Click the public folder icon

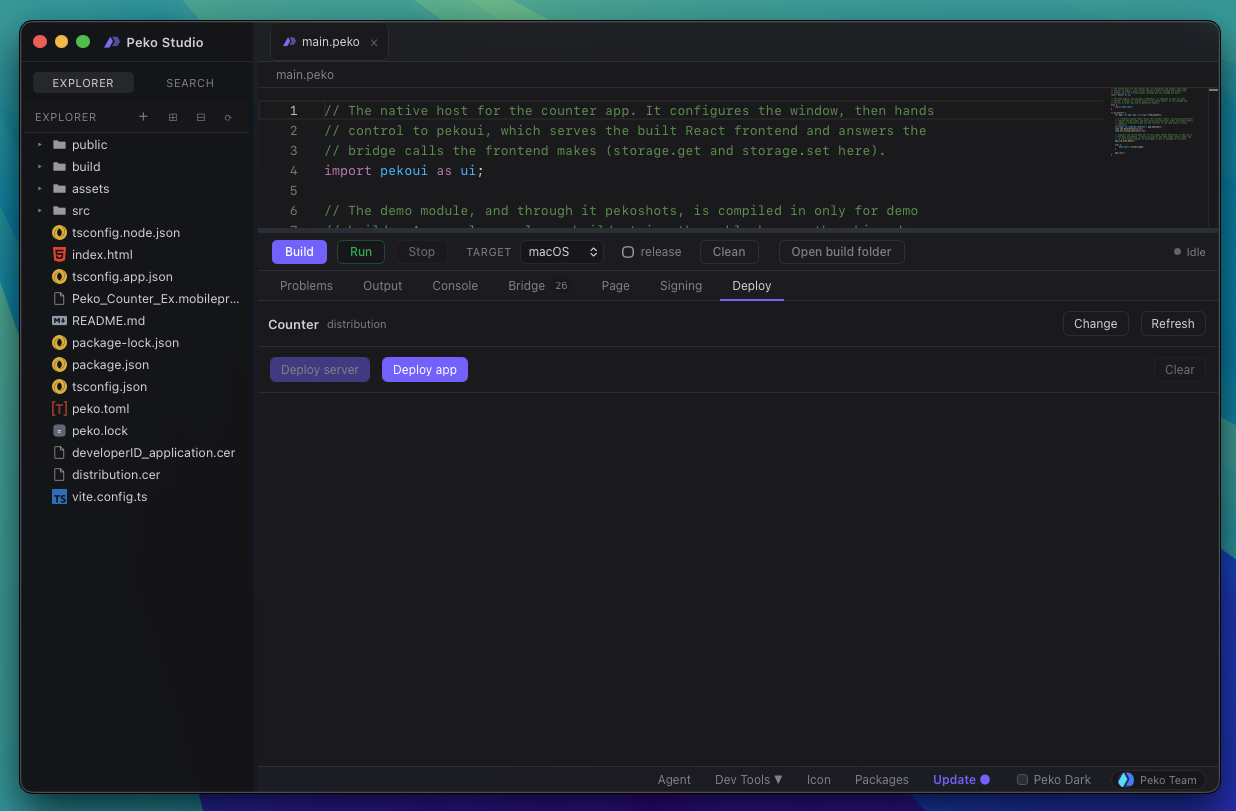(59, 145)
